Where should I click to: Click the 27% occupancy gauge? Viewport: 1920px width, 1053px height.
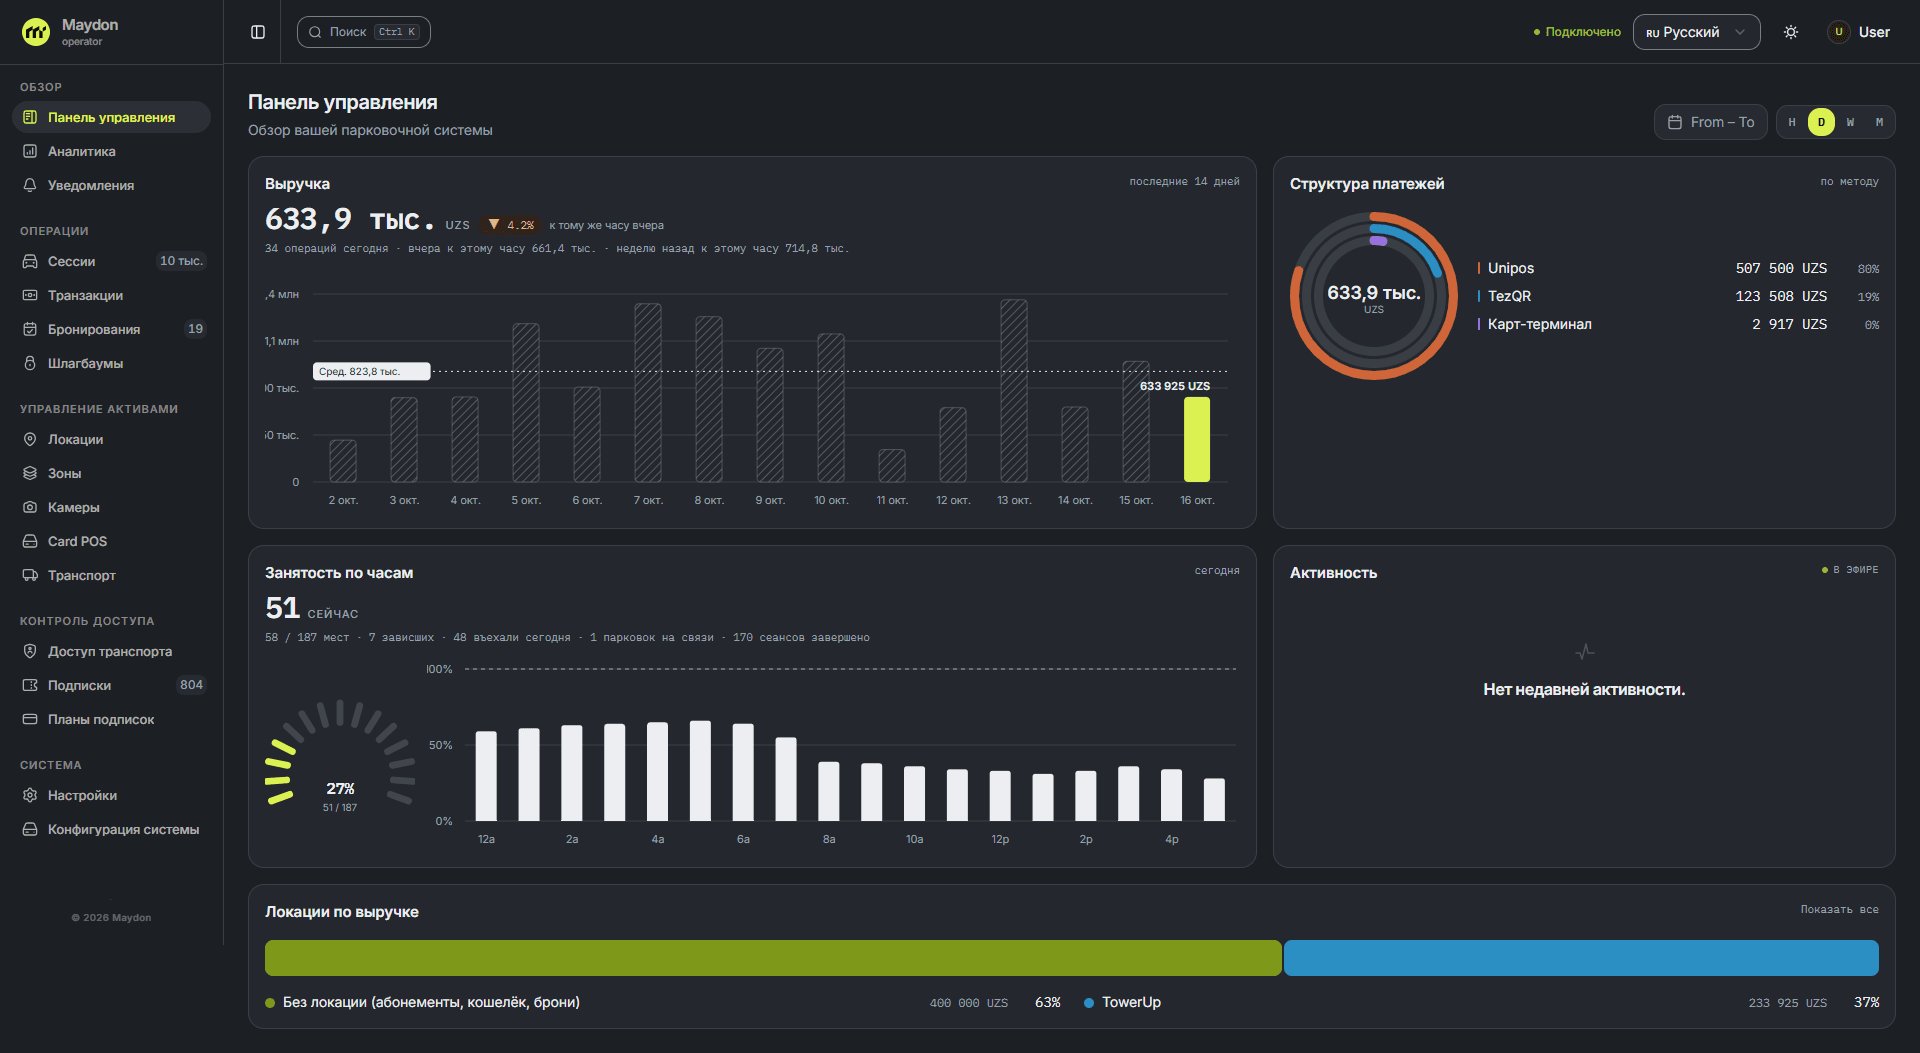pos(340,755)
